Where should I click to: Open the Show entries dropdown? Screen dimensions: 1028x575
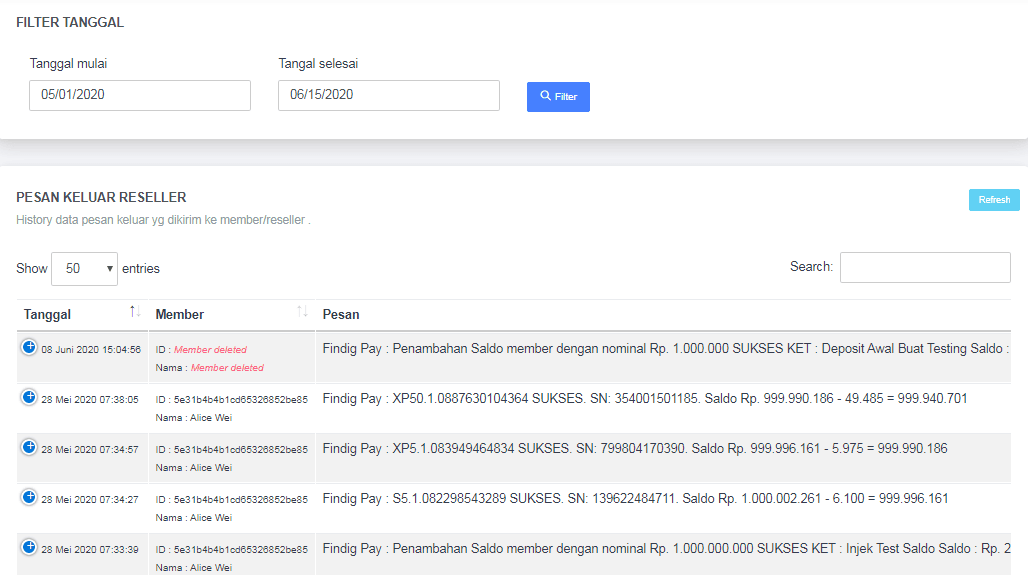click(85, 269)
